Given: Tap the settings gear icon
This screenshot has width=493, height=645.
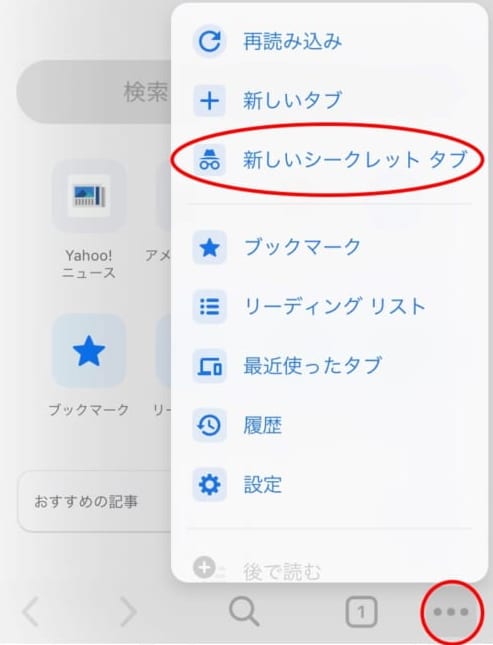Looking at the screenshot, I should point(209,485).
